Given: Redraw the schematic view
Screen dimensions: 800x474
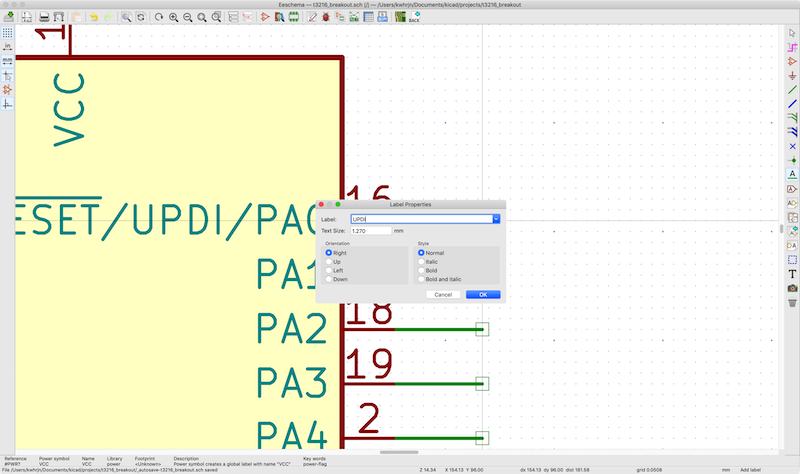Looking at the screenshot, I should (x=159, y=17).
